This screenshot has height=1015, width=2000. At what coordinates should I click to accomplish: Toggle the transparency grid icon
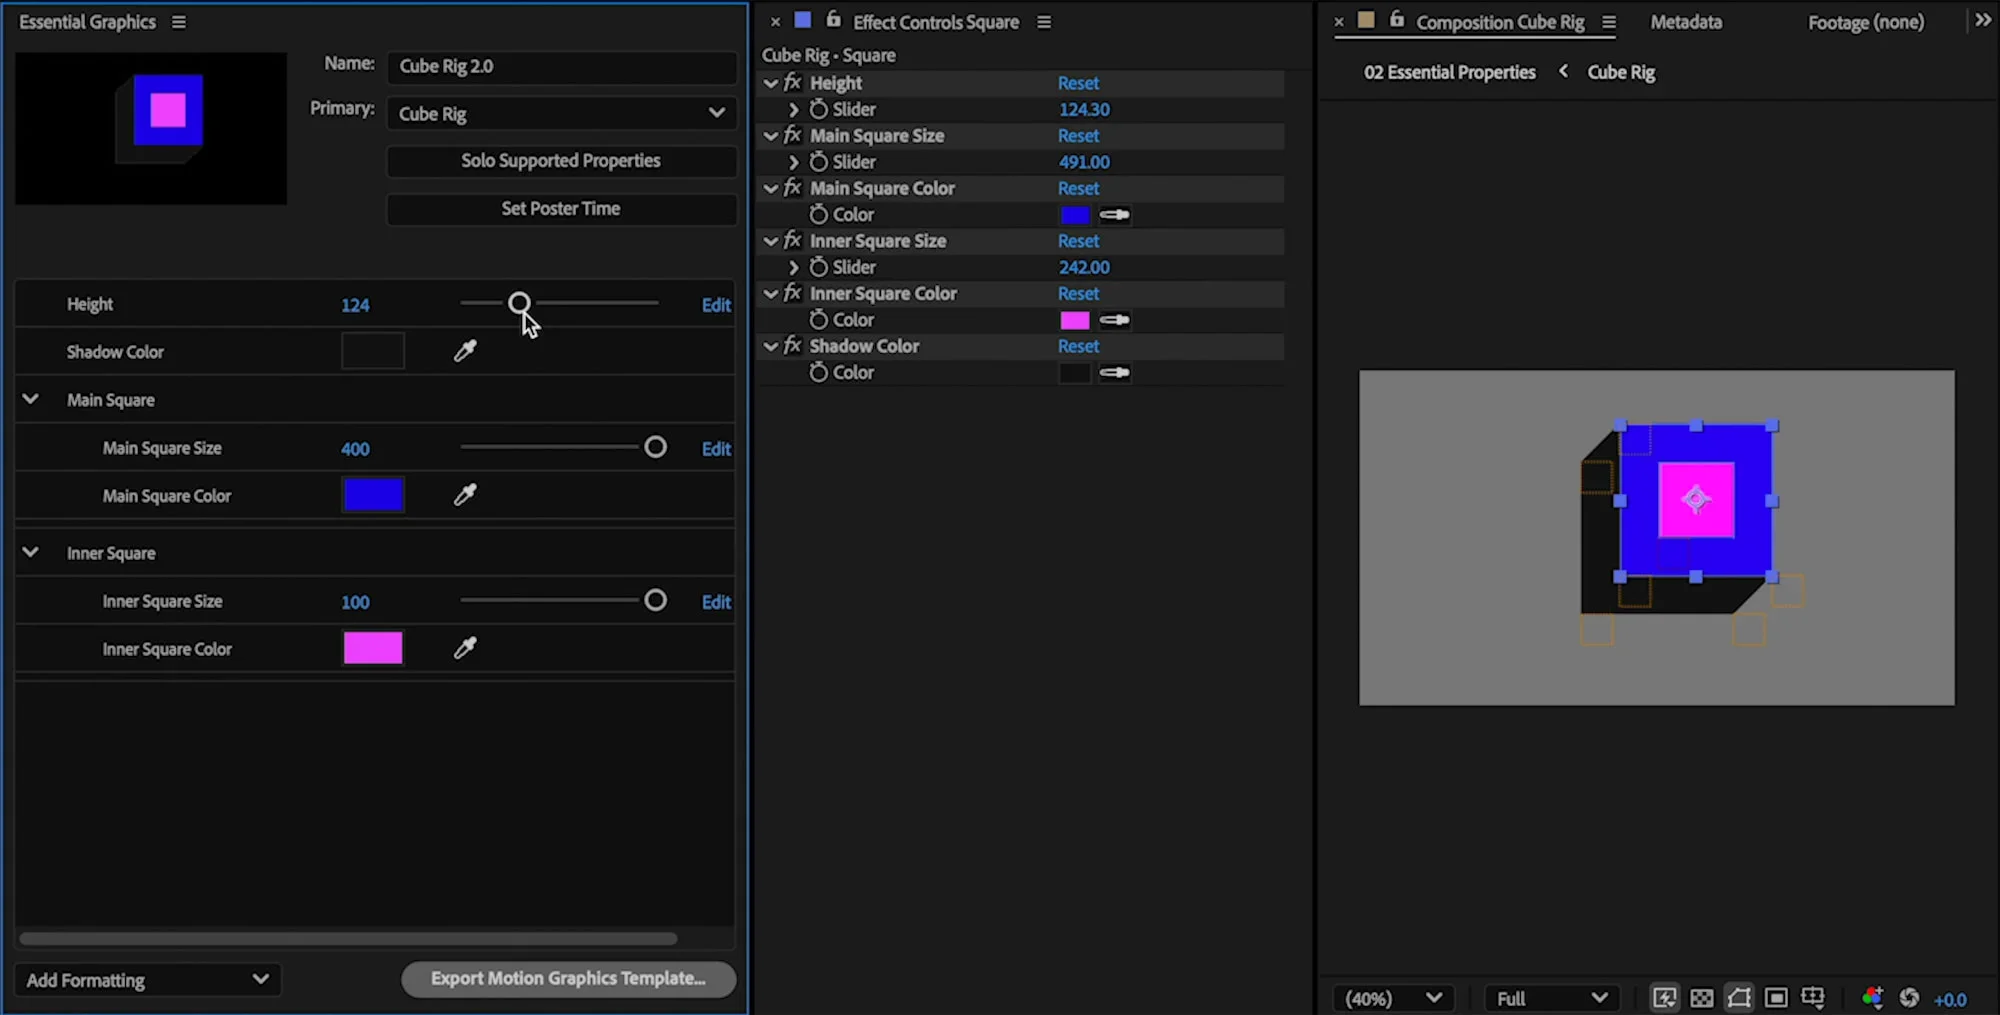point(1701,998)
